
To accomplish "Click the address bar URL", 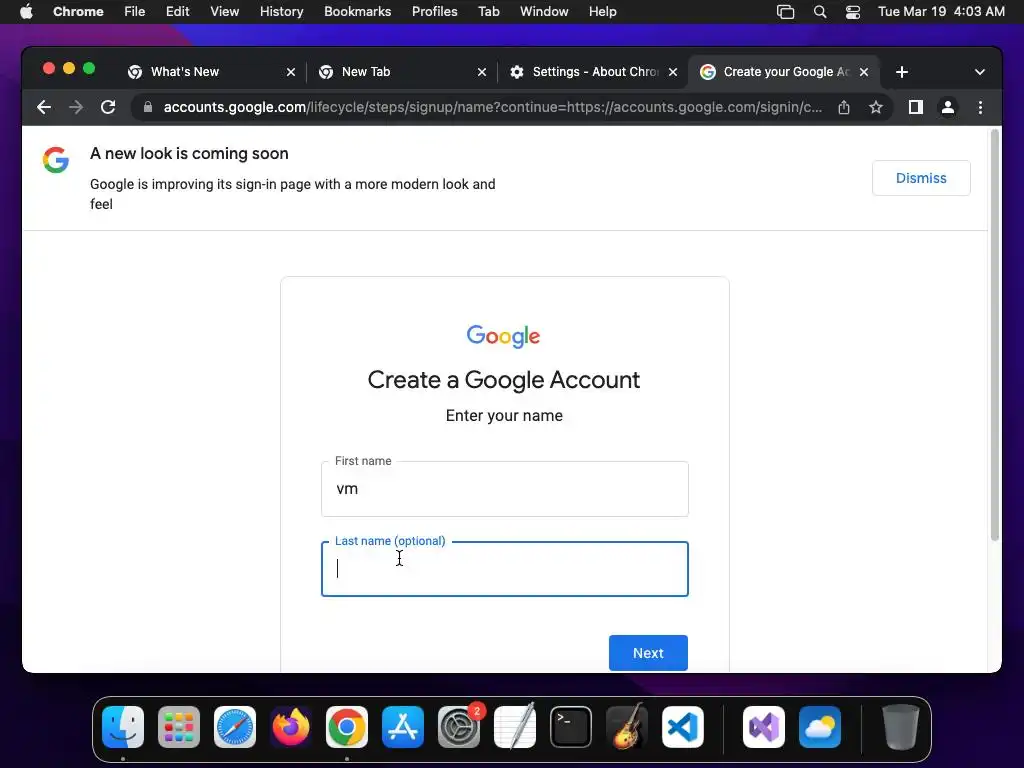I will (493, 107).
